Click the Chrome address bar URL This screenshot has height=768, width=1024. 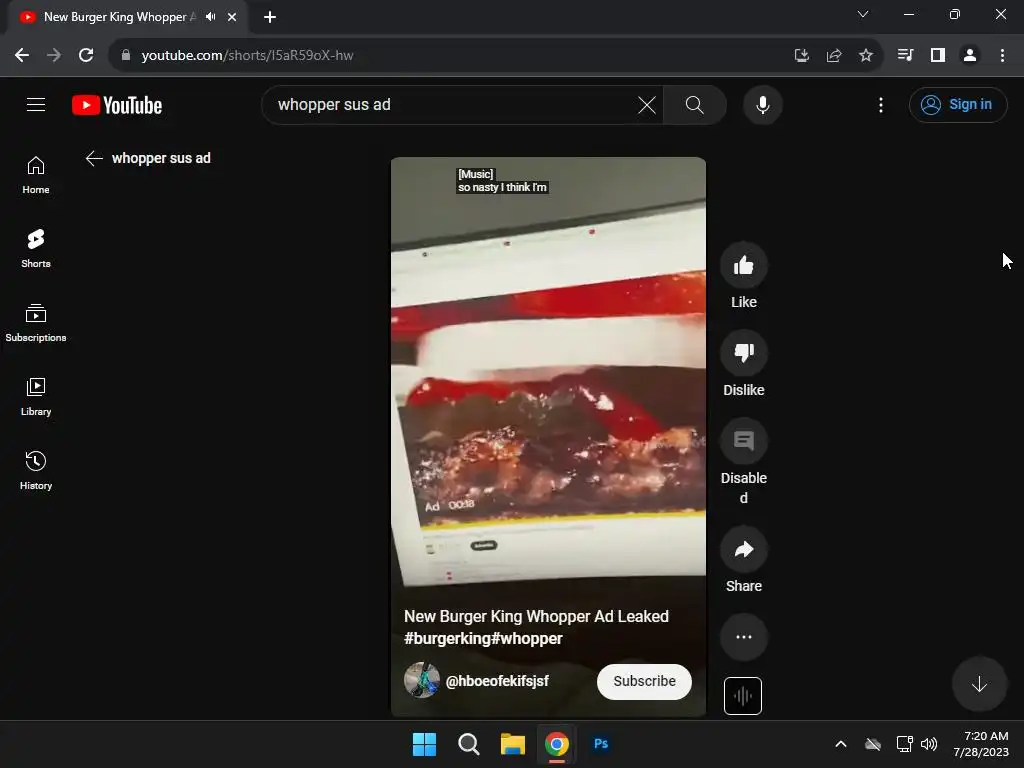pyautogui.click(x=248, y=56)
